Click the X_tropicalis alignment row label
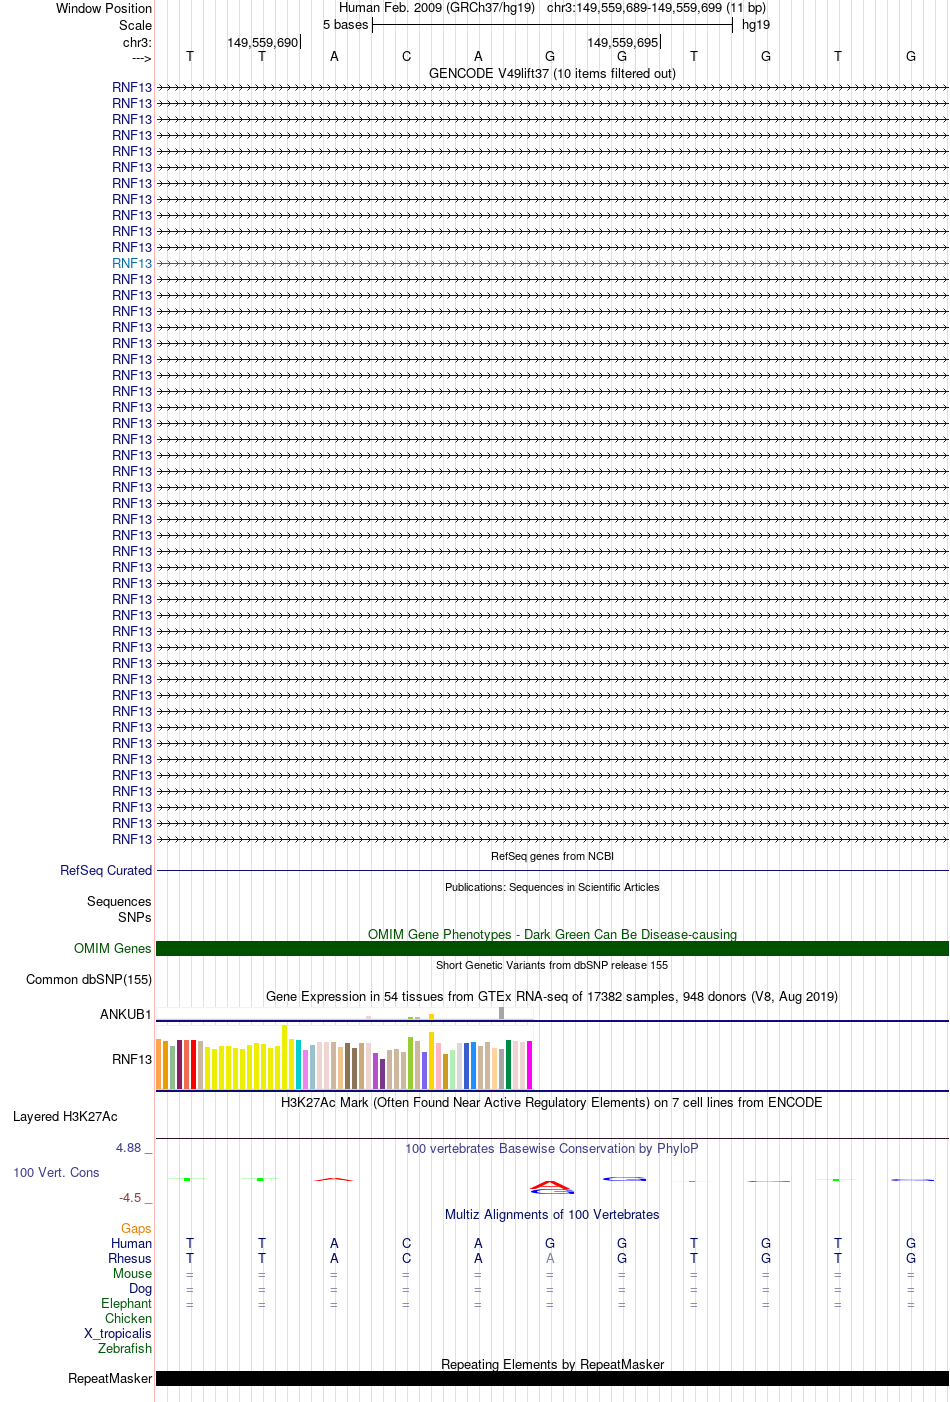950x1402 pixels. point(118,1333)
